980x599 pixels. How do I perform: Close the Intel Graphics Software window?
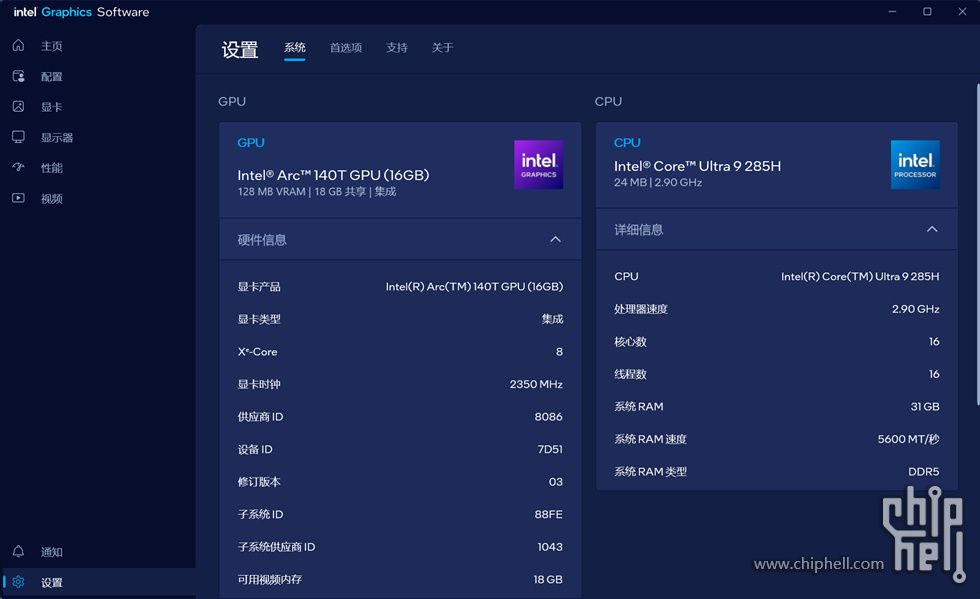tap(962, 11)
